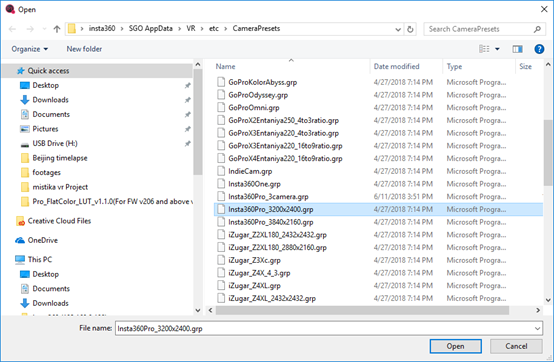Image resolution: width=554 pixels, height=362 pixels.
Task: Expand address bar history dropdown
Action: click(x=398, y=29)
